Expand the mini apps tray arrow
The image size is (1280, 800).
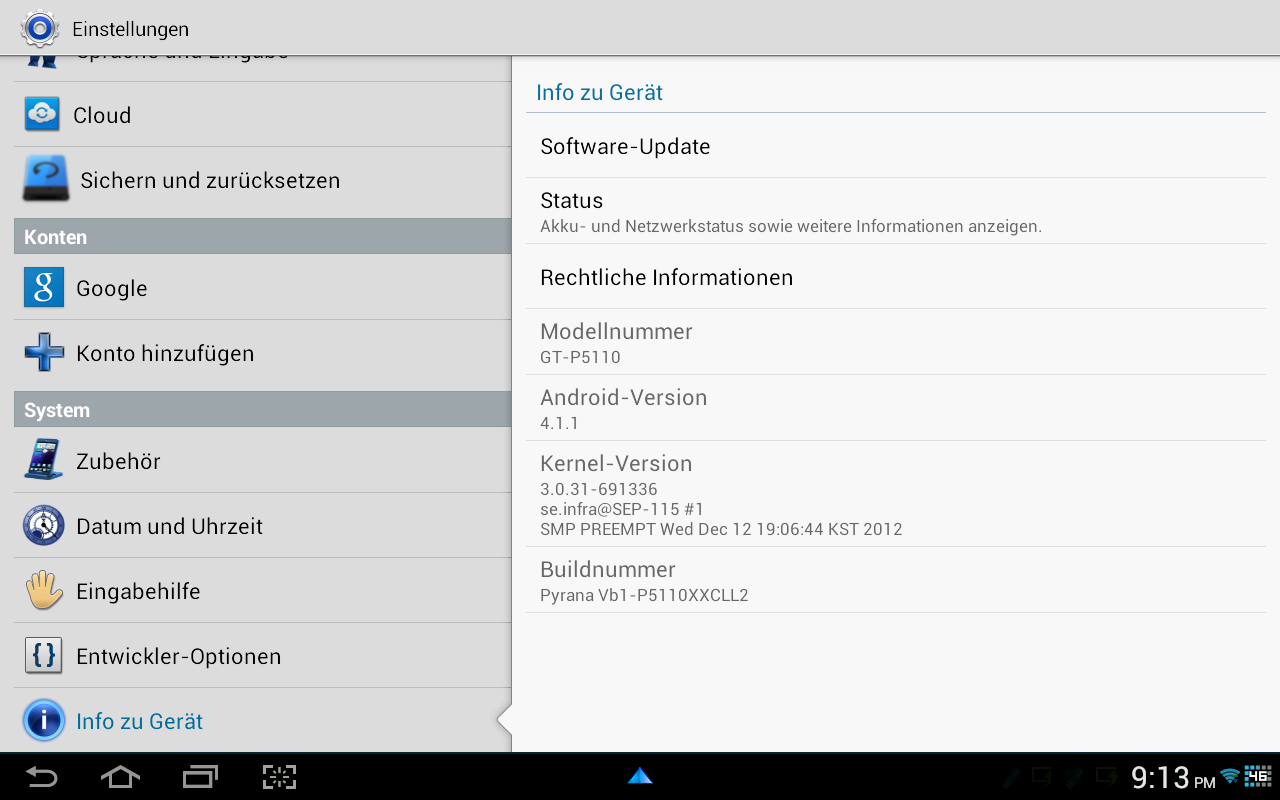pos(640,776)
